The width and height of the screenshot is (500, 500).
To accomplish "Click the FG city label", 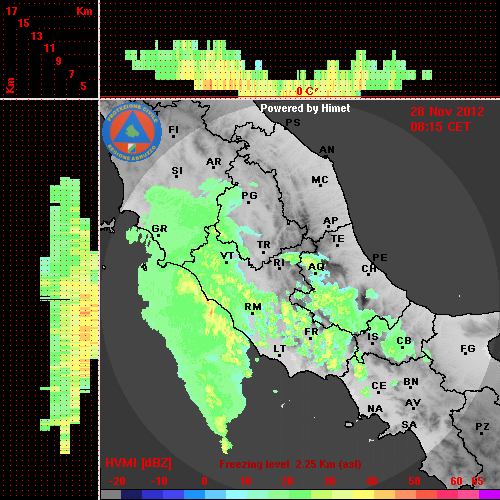I will 468,349.
